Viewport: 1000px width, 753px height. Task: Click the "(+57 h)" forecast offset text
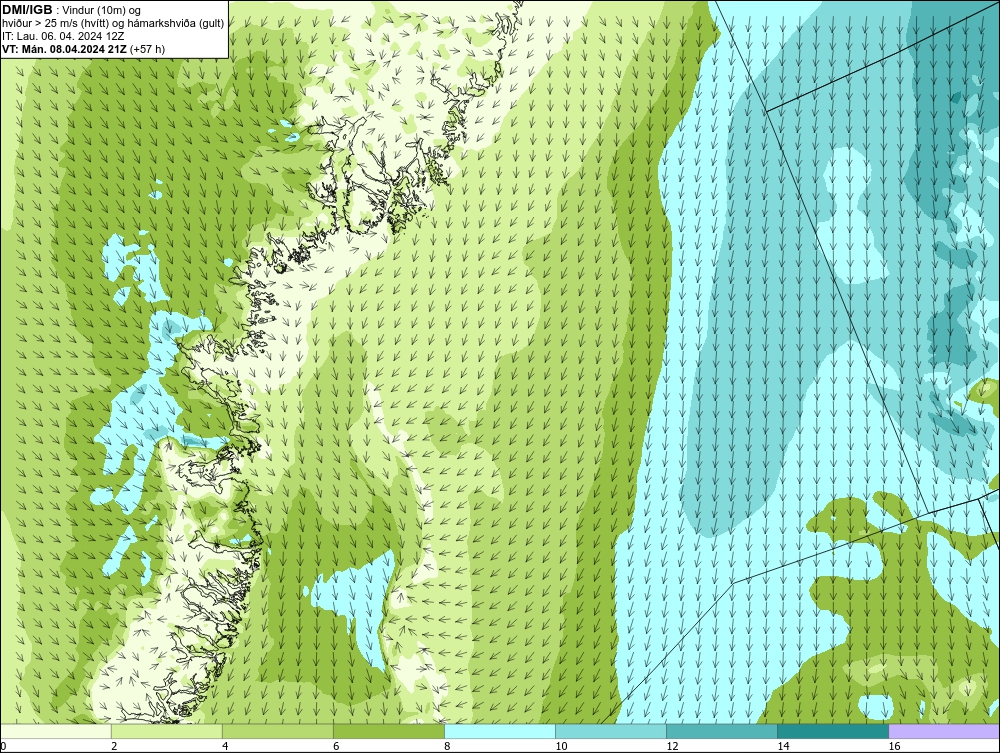[x=147, y=49]
